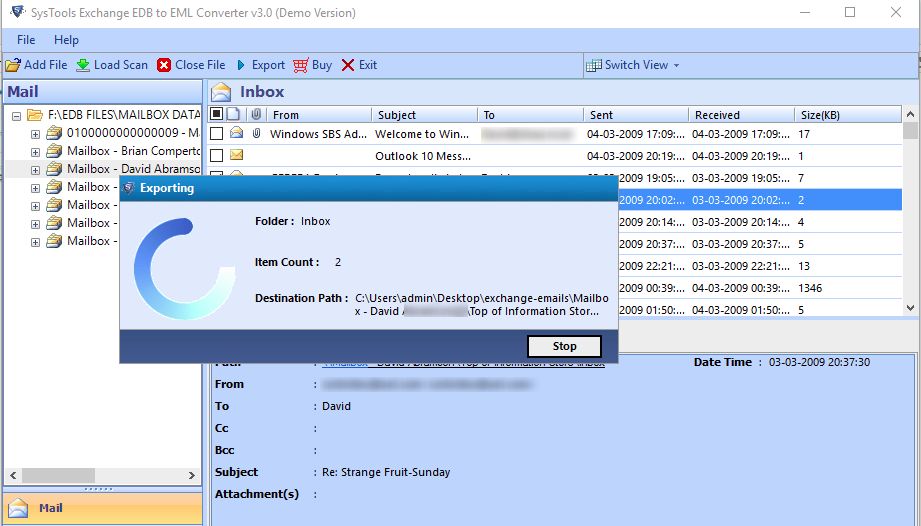This screenshot has height=526, width=921.
Task: Click the To column header
Action: click(x=530, y=114)
